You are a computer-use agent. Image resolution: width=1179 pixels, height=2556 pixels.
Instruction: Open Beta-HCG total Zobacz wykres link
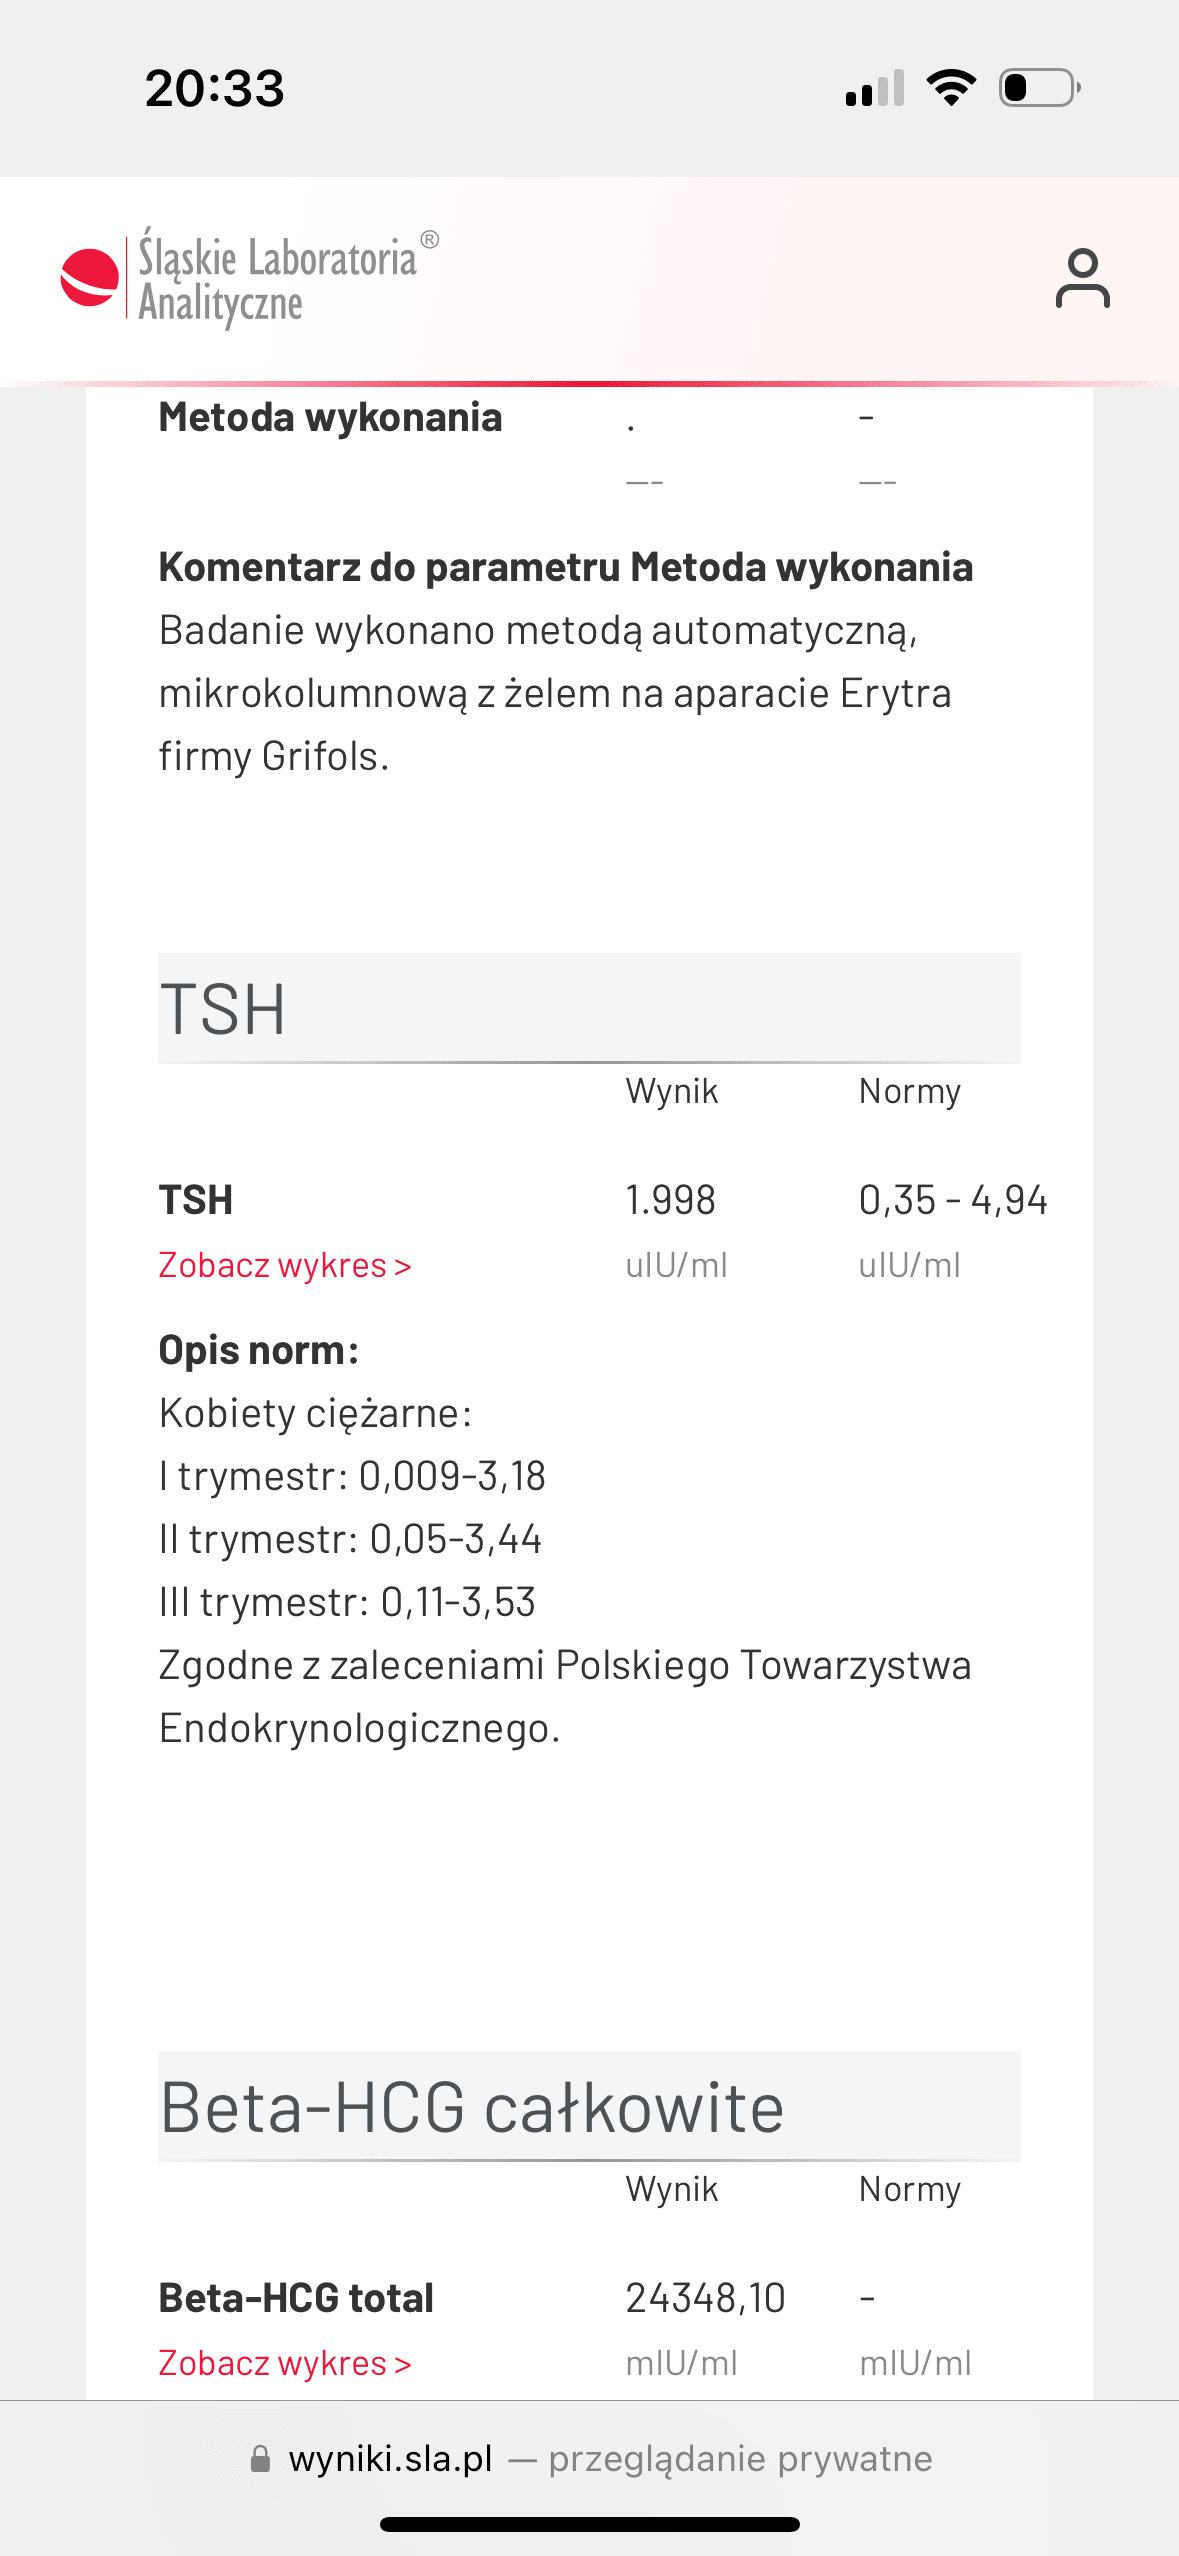point(285,2364)
